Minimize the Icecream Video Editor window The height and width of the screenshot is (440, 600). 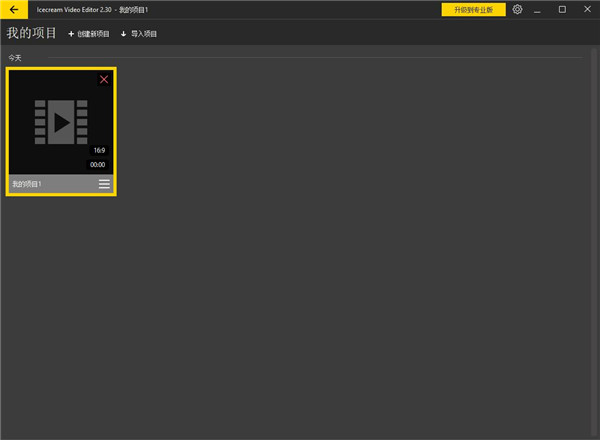(x=540, y=9)
